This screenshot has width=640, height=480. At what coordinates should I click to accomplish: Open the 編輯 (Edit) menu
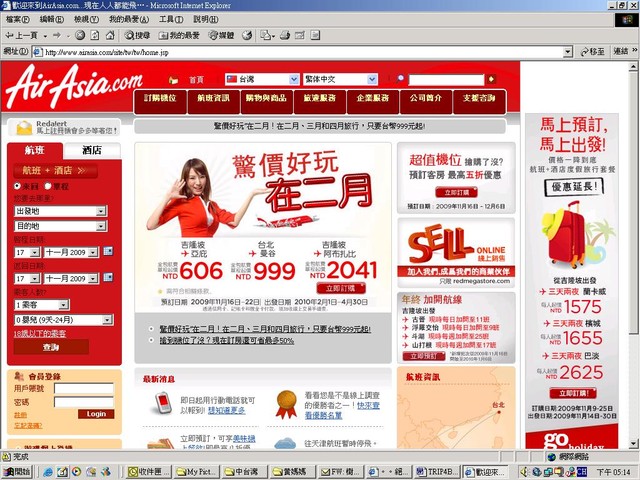(52, 19)
